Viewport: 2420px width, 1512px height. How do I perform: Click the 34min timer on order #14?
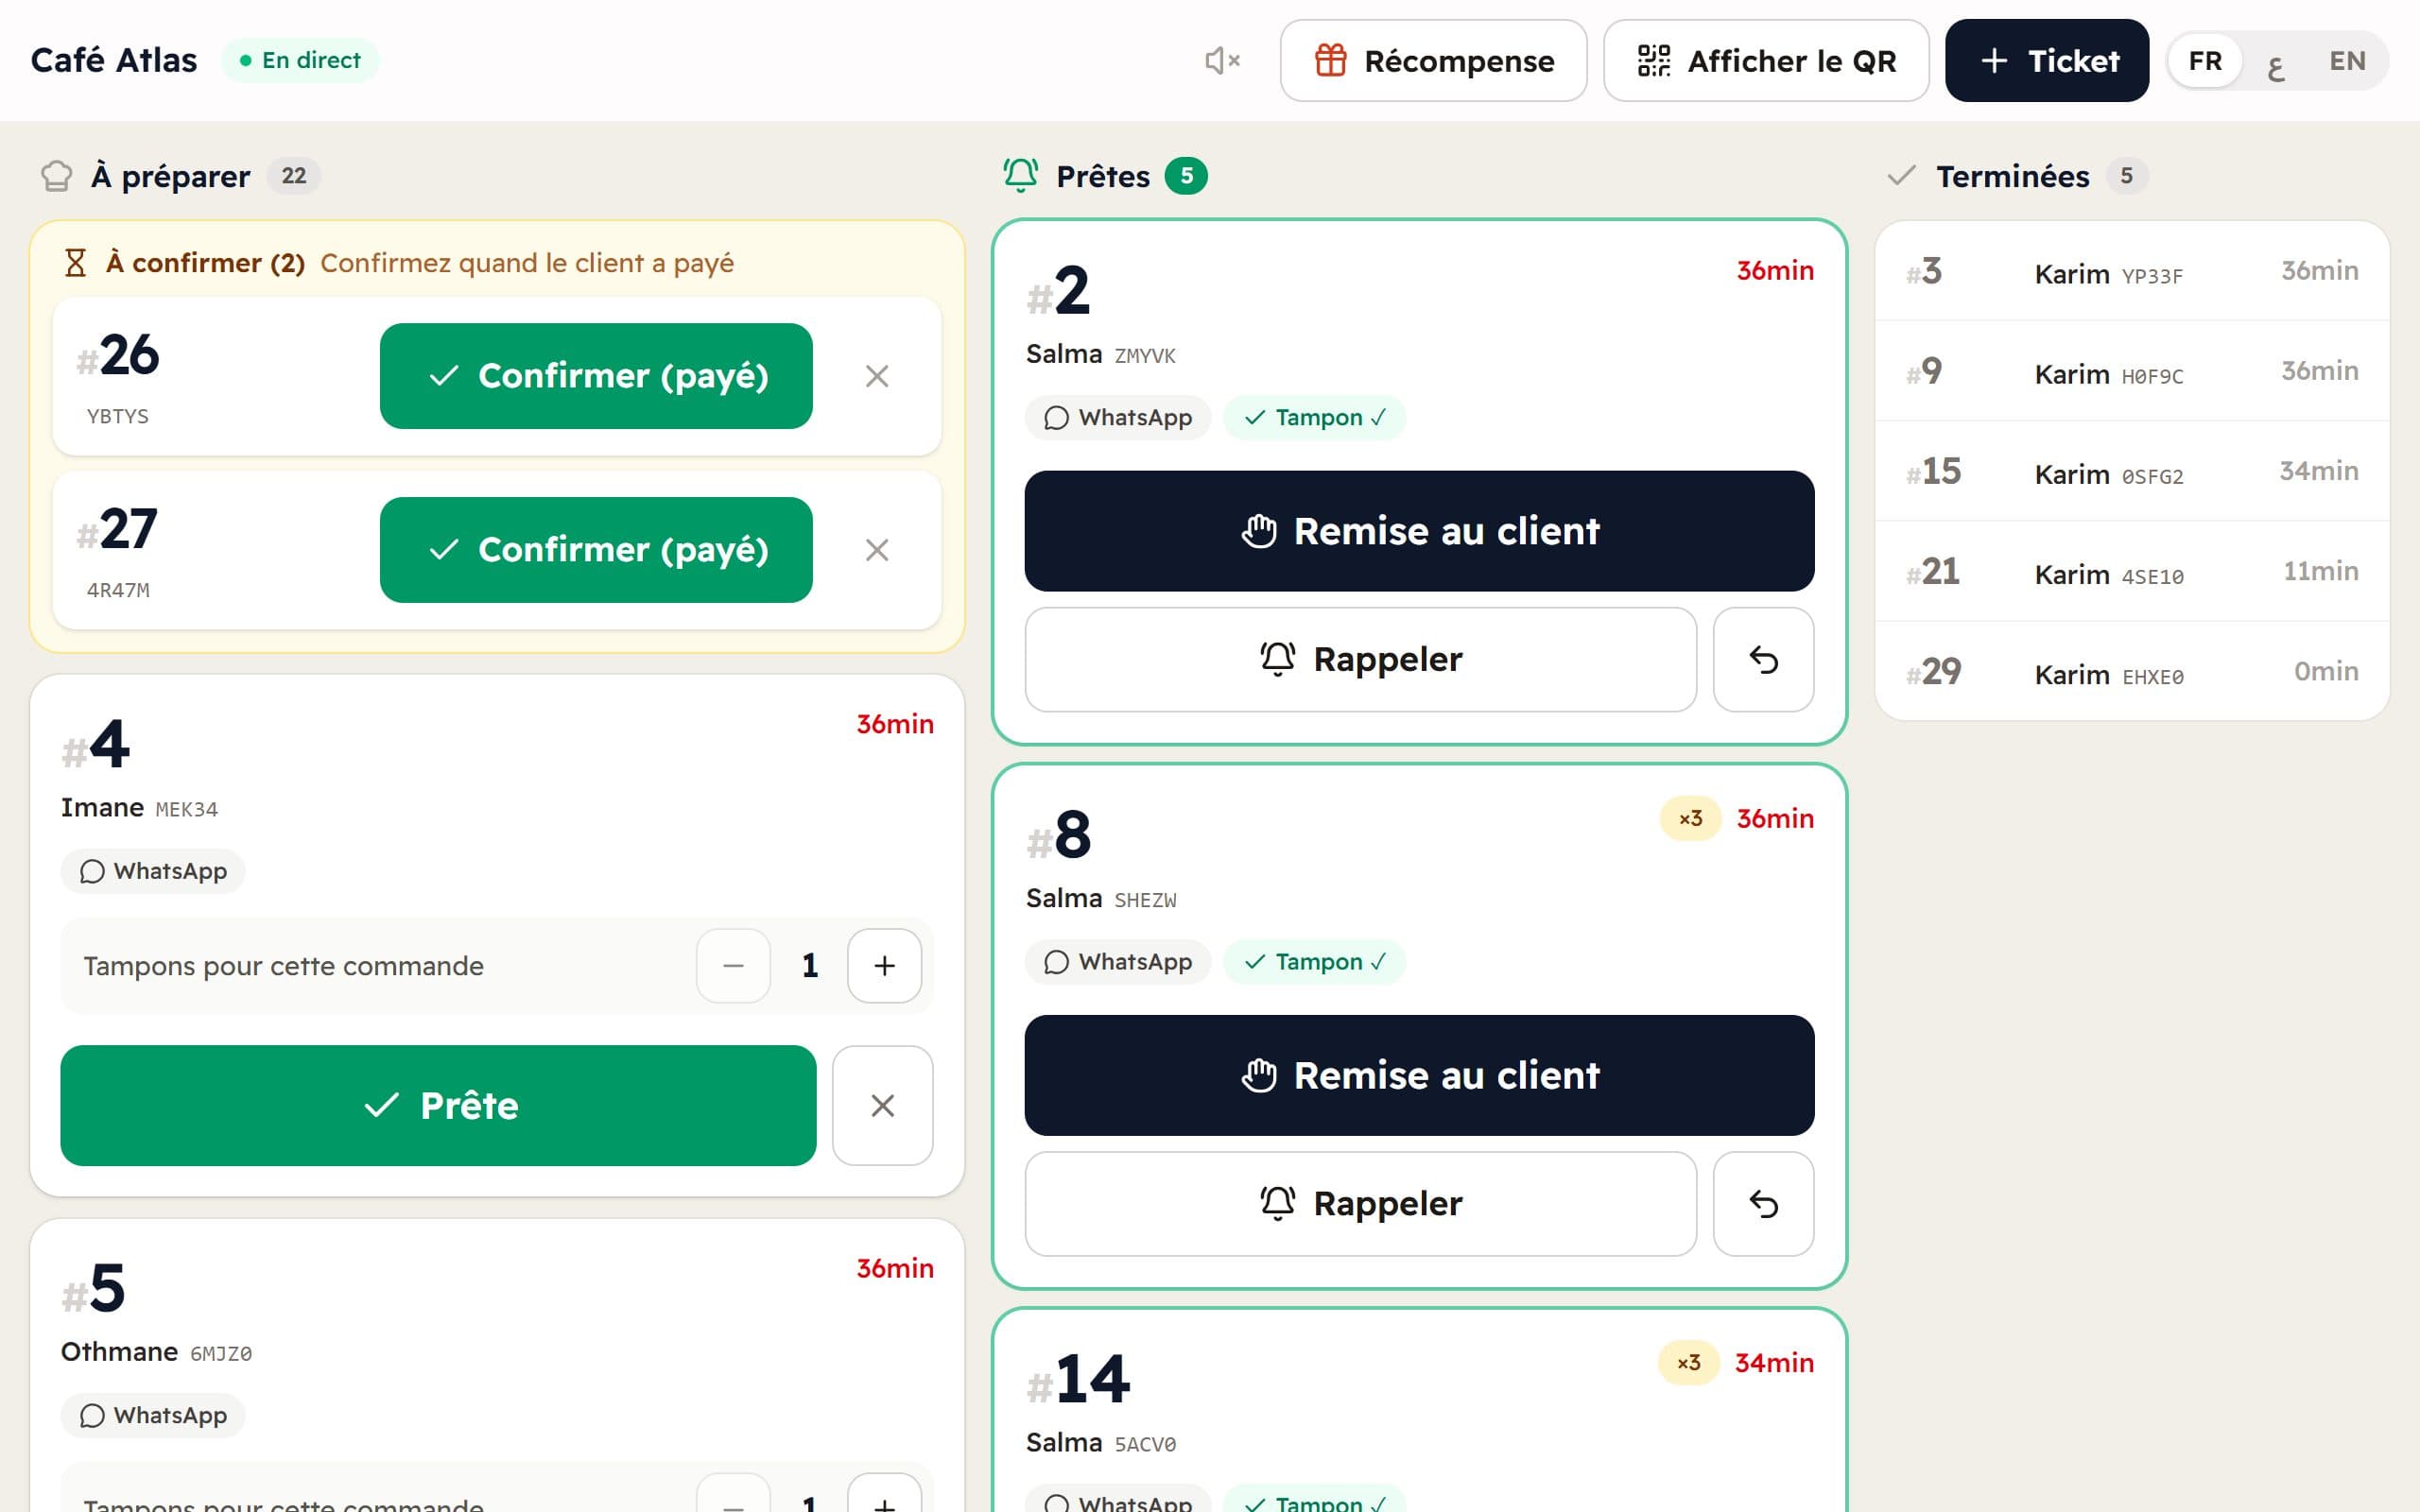(1774, 1363)
